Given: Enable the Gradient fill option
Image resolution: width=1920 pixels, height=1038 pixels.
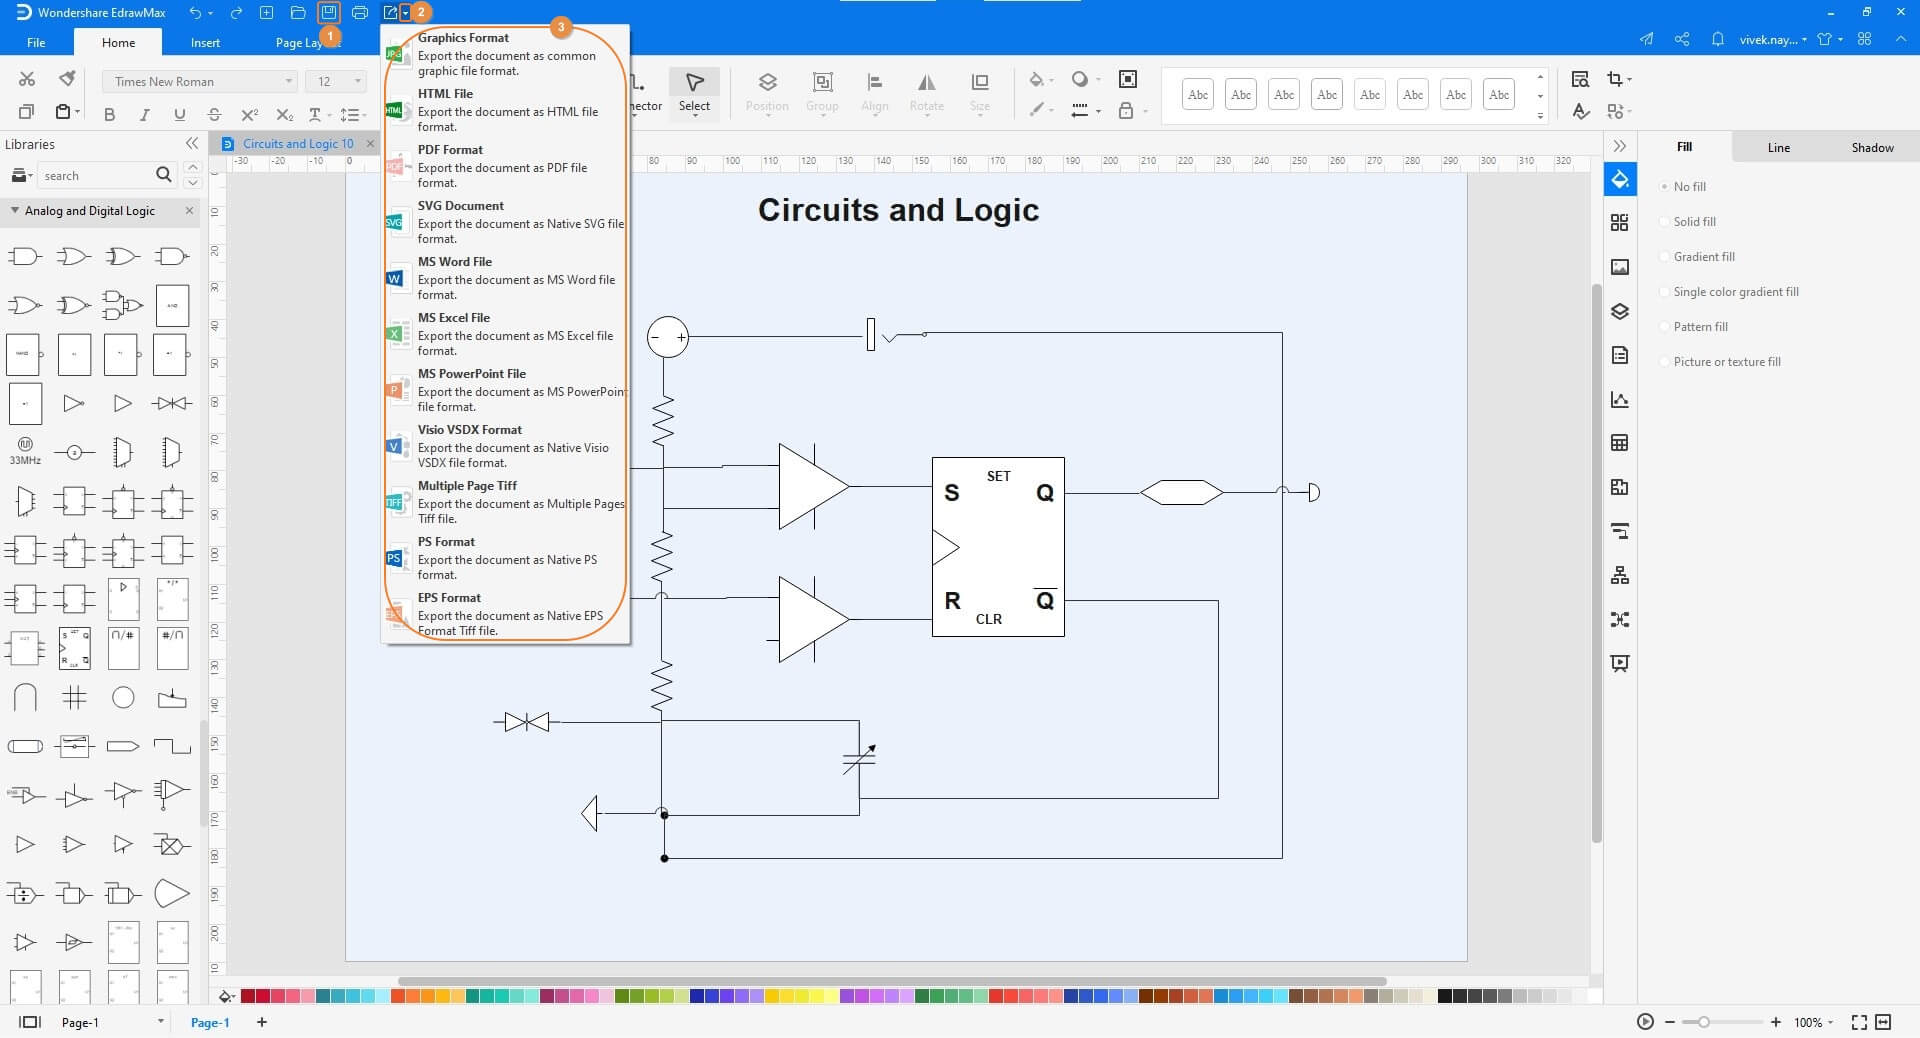Looking at the screenshot, I should tap(1665, 256).
